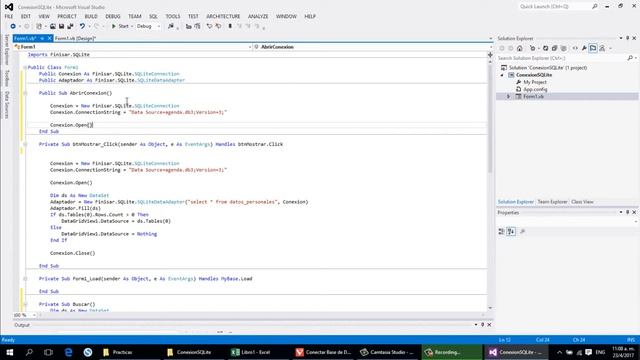Click the taskbar search icon
Screen dimensions: 640x360
click(x=29, y=352)
